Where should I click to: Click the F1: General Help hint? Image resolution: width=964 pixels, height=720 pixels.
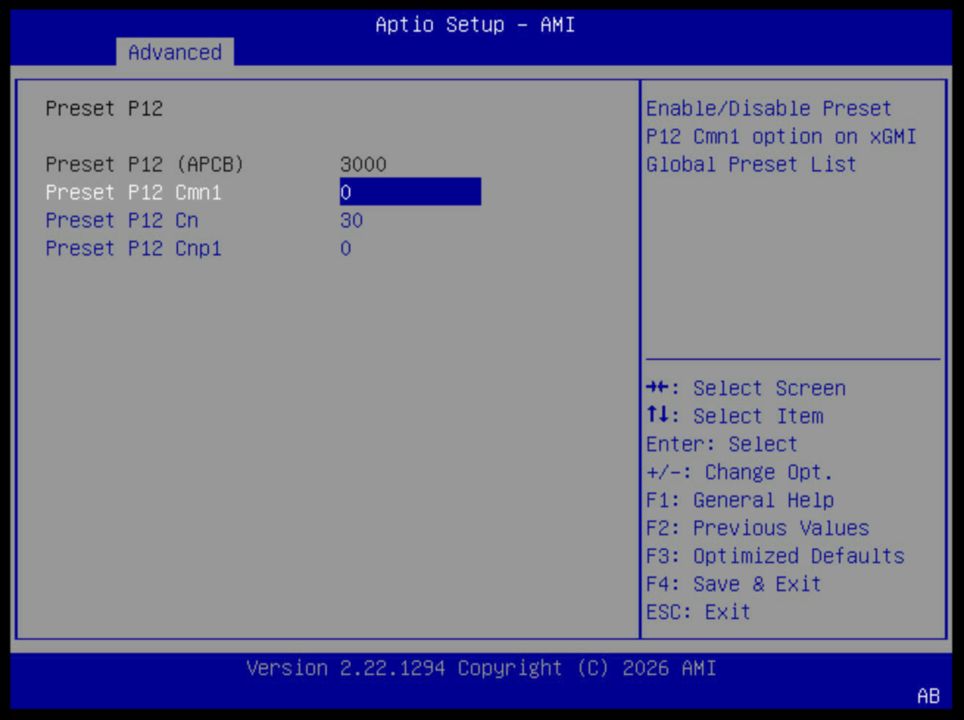pos(740,500)
